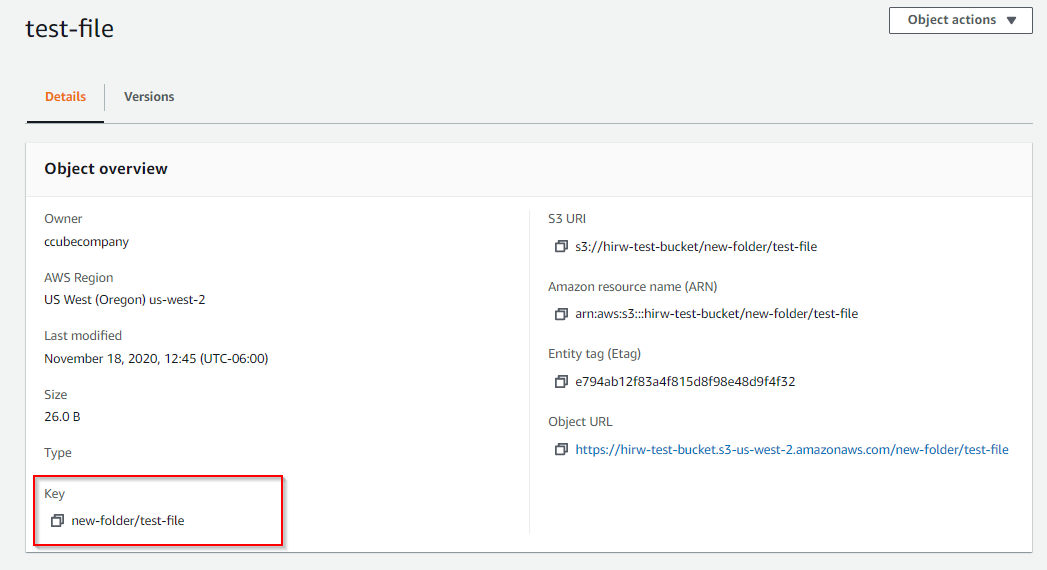
Task: Open the Object actions dropdown
Action: [x=960, y=20]
